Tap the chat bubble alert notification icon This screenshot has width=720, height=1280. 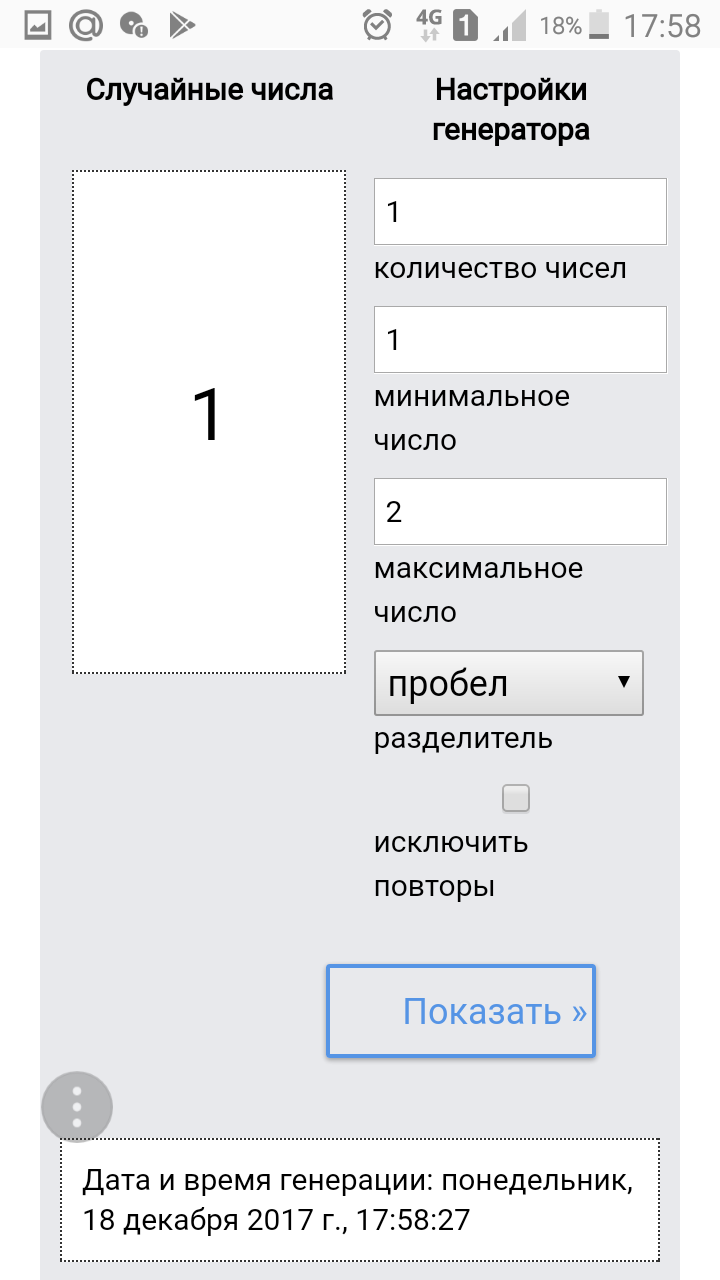133,26
